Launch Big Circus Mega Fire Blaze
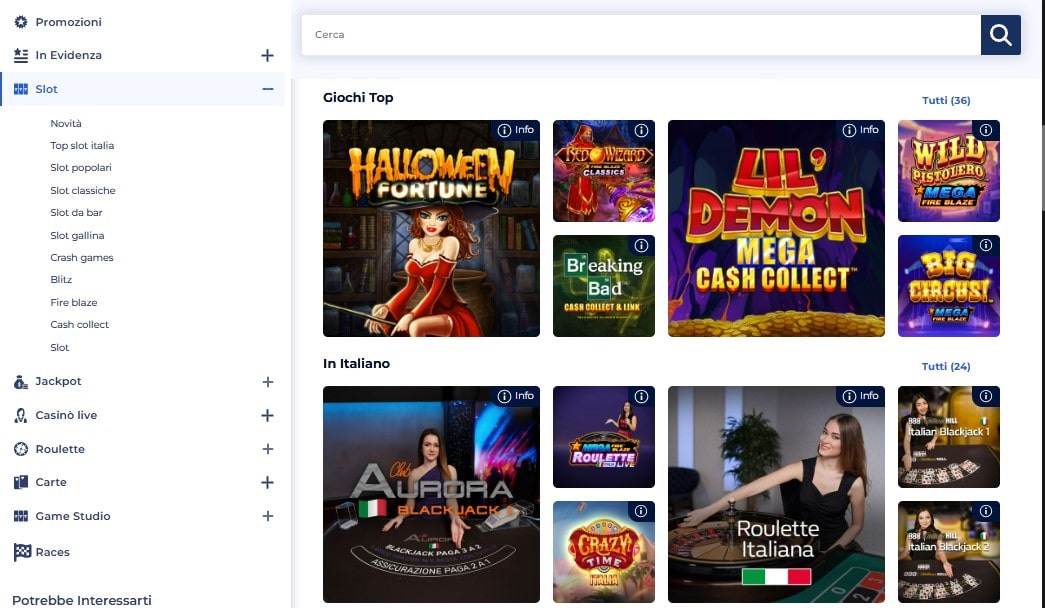The height and width of the screenshot is (608, 1045). point(948,285)
